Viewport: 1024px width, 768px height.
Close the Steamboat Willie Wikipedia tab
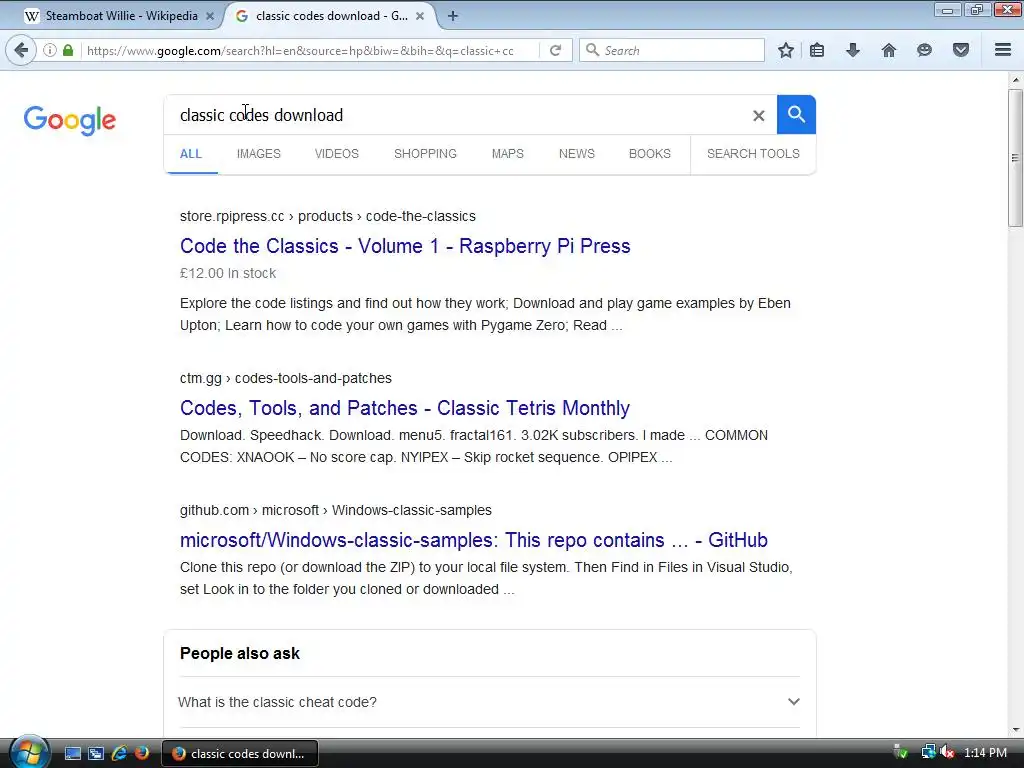[210, 16]
